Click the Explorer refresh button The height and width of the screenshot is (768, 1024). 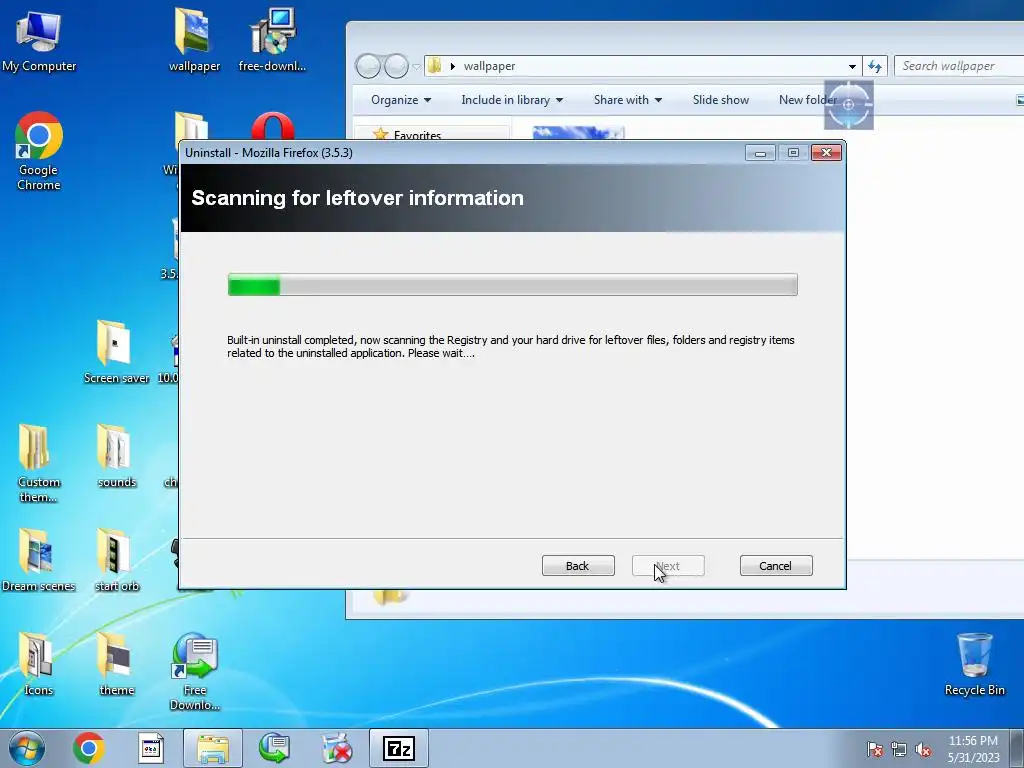874,66
